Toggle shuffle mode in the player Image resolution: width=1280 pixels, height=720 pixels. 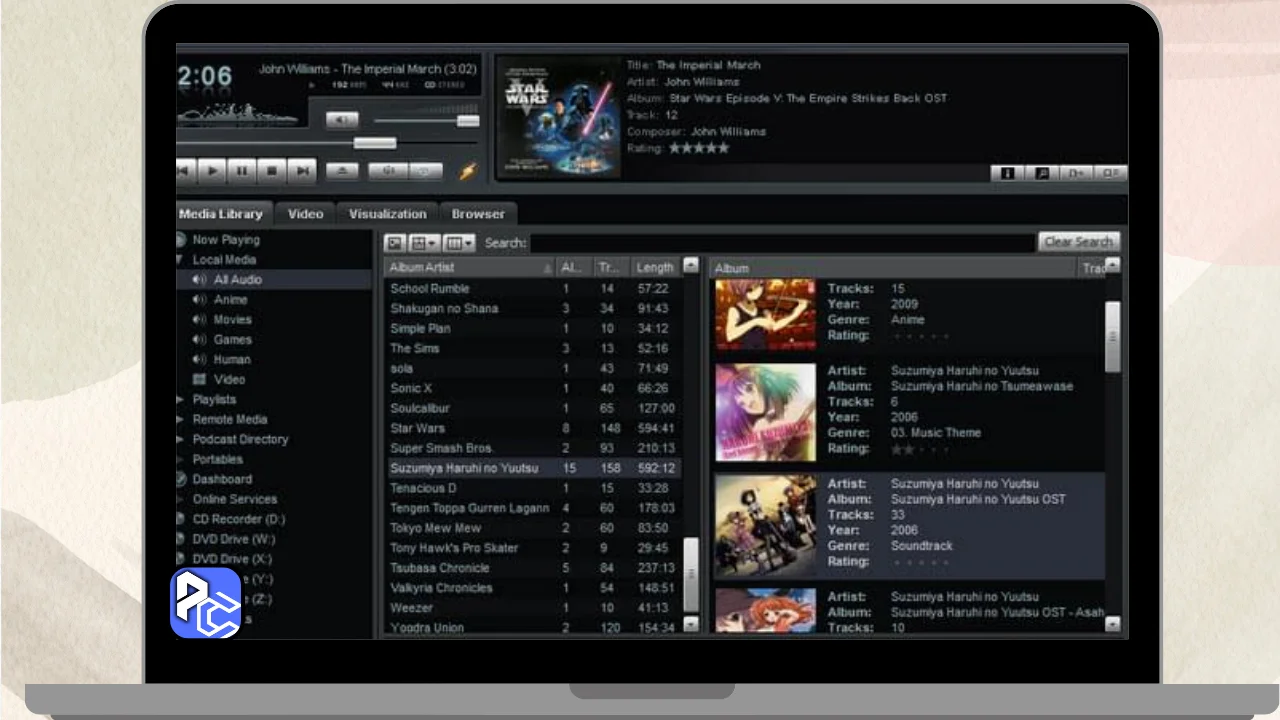pyautogui.click(x=387, y=171)
